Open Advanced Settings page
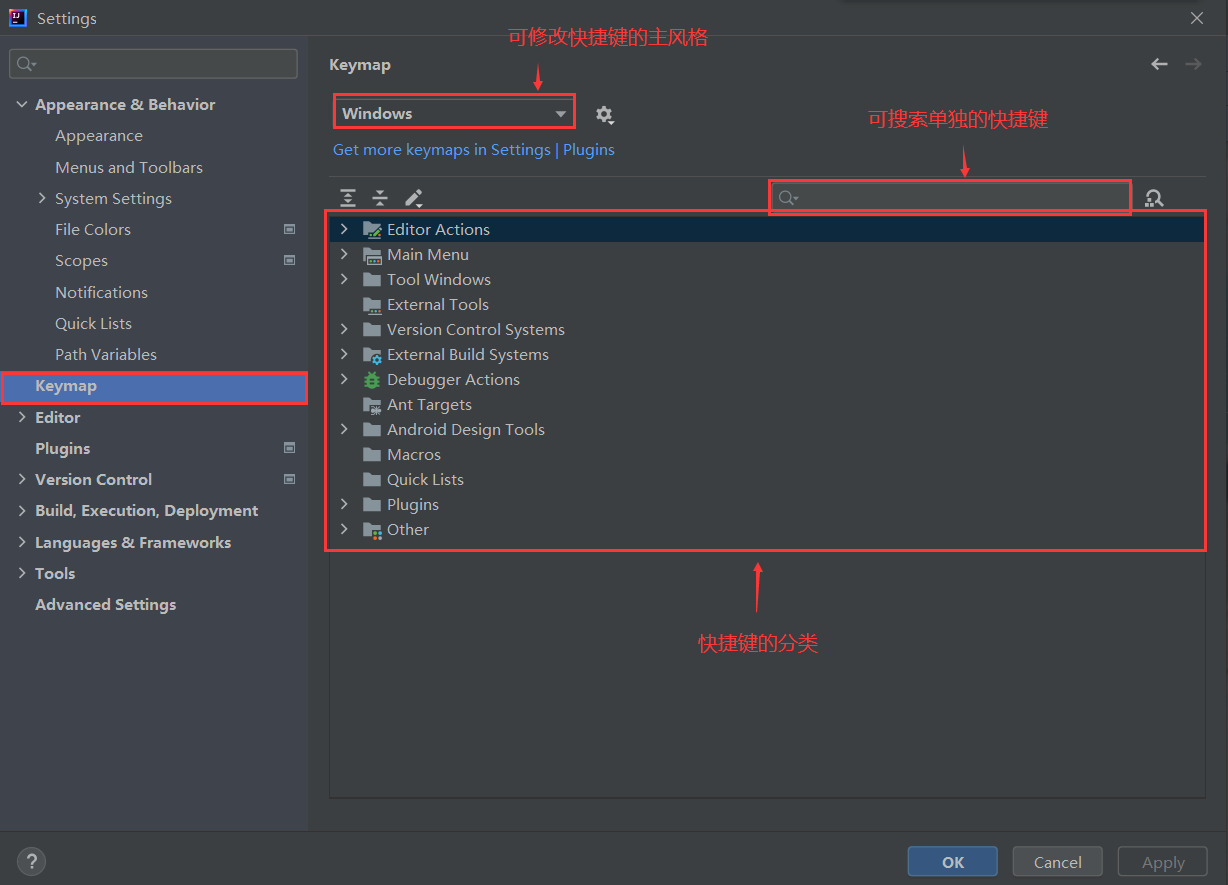The image size is (1228, 885). tap(105, 604)
